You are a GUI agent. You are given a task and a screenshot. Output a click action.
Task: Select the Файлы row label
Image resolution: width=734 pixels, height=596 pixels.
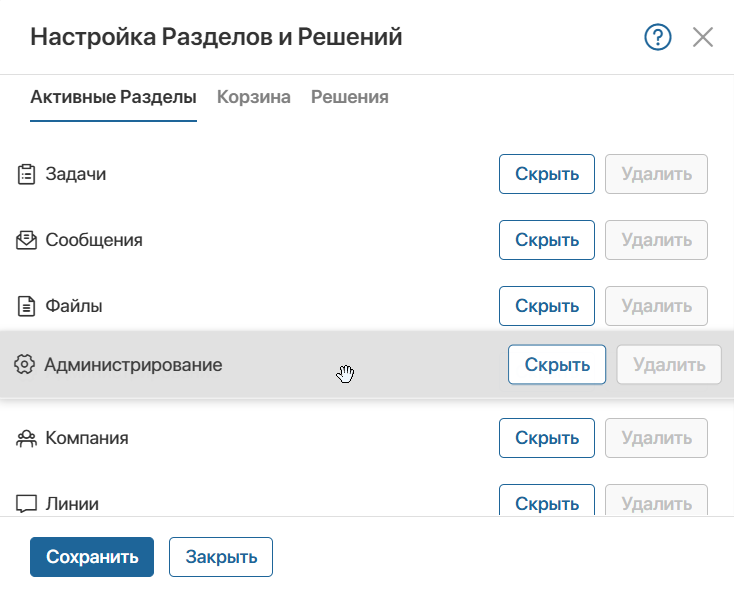(74, 306)
